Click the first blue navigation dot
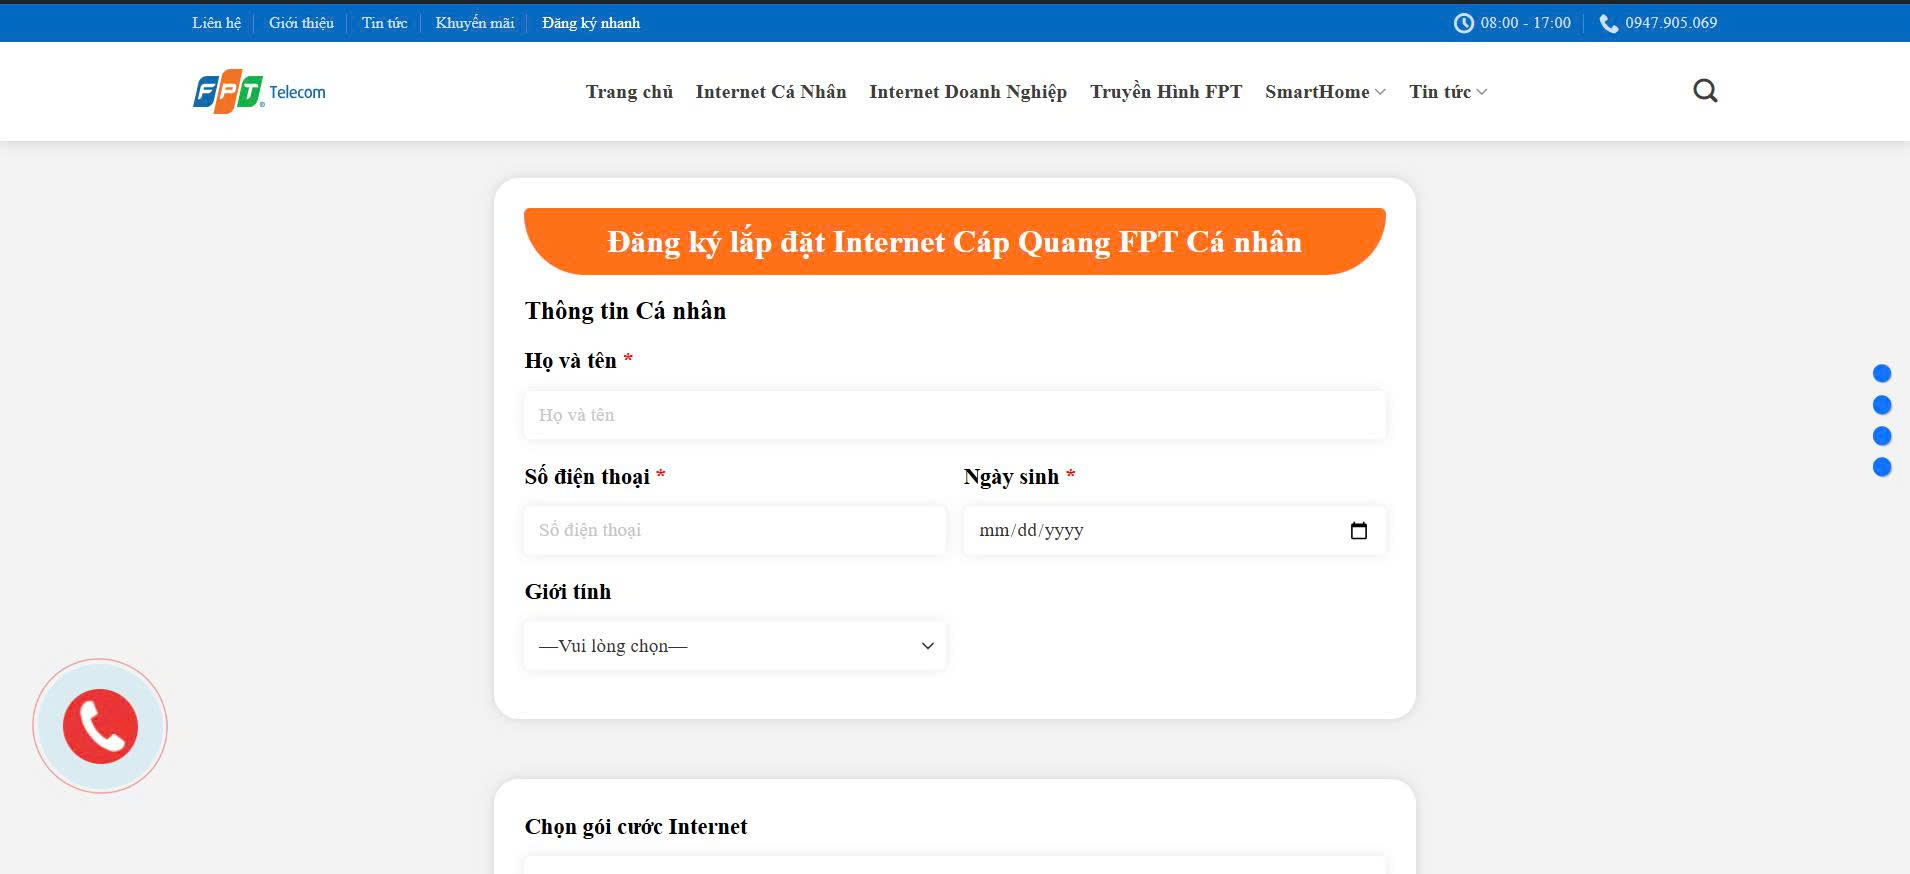The image size is (1910, 874). pos(1881,374)
